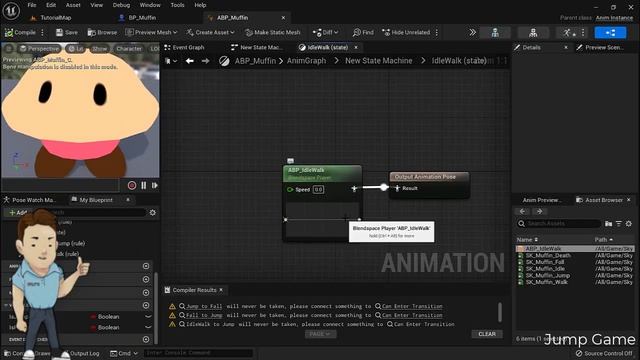Image resolution: width=640 pixels, height=360 pixels.
Task: Open the viewport Show menu
Action: [x=99, y=49]
